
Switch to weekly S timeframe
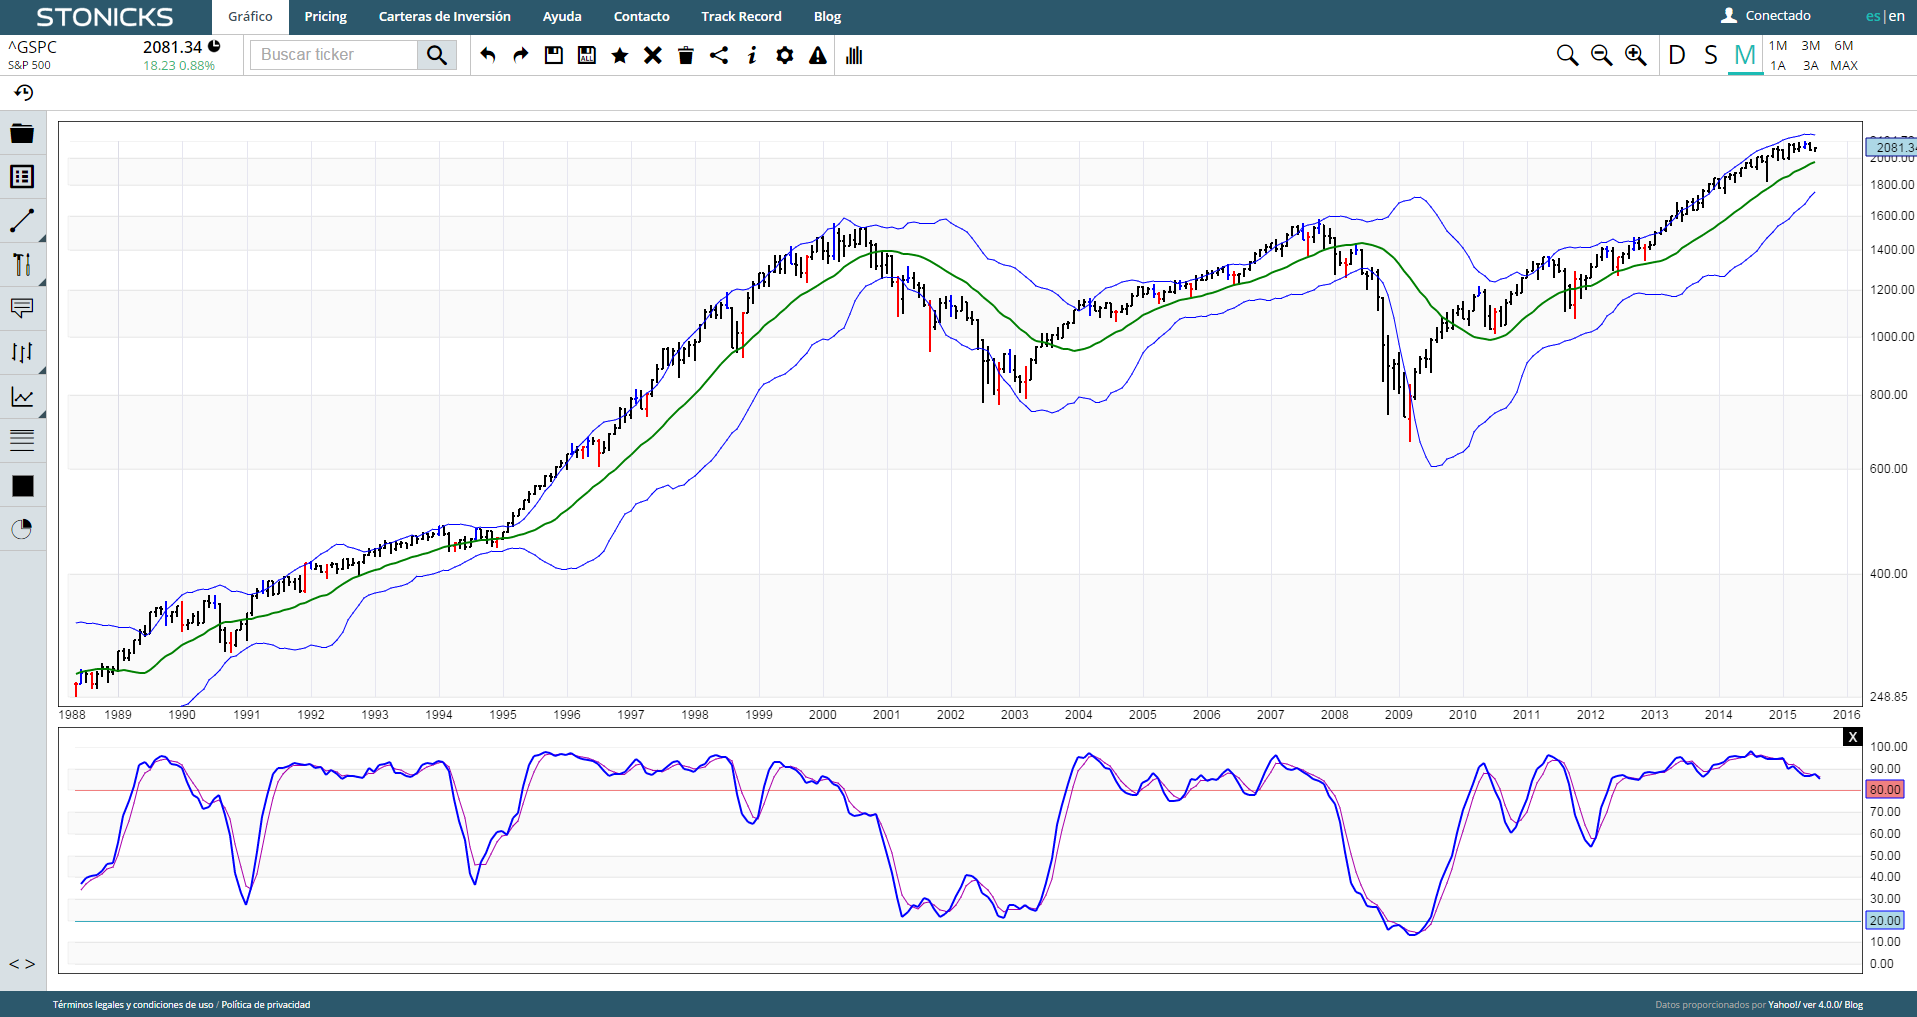tap(1711, 55)
